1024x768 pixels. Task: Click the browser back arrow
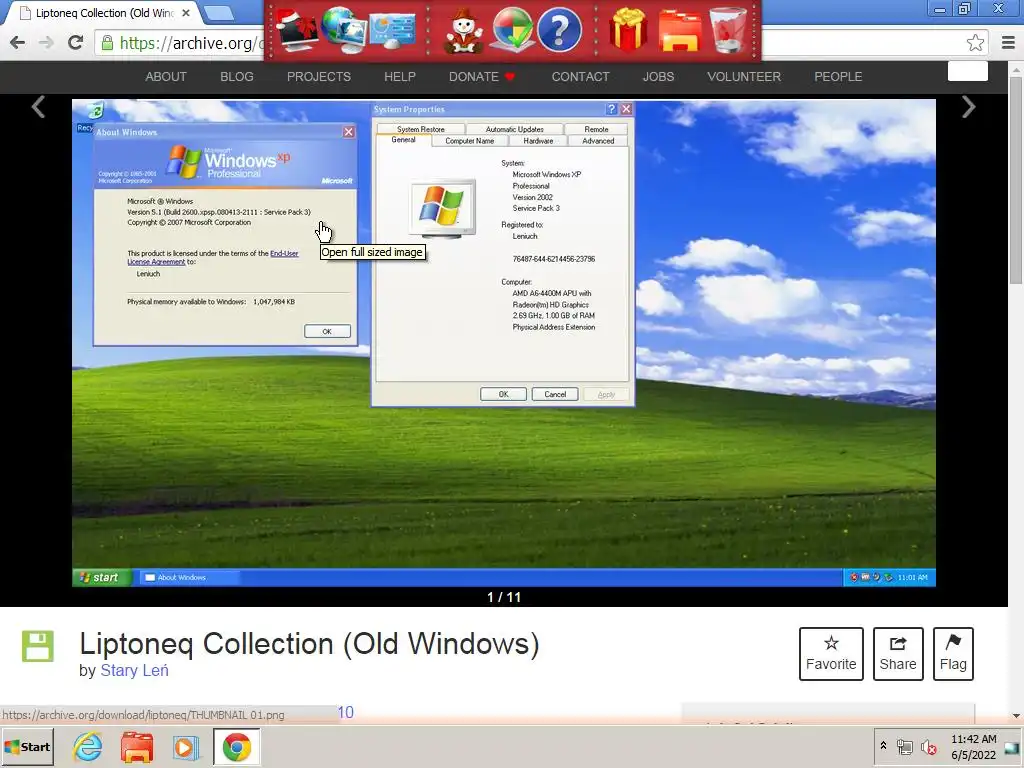(18, 43)
